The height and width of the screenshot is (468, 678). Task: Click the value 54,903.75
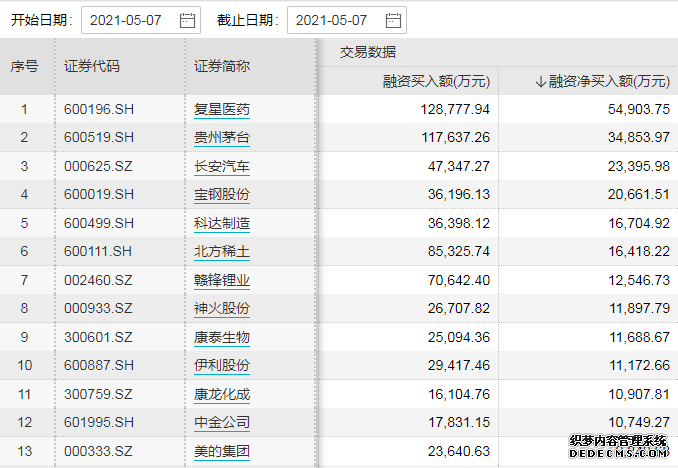pos(639,109)
